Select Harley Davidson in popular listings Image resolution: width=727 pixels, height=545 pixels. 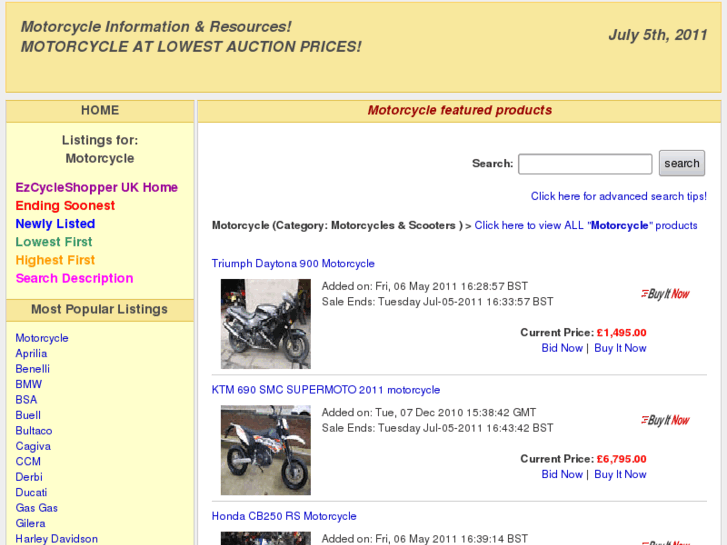(57, 539)
